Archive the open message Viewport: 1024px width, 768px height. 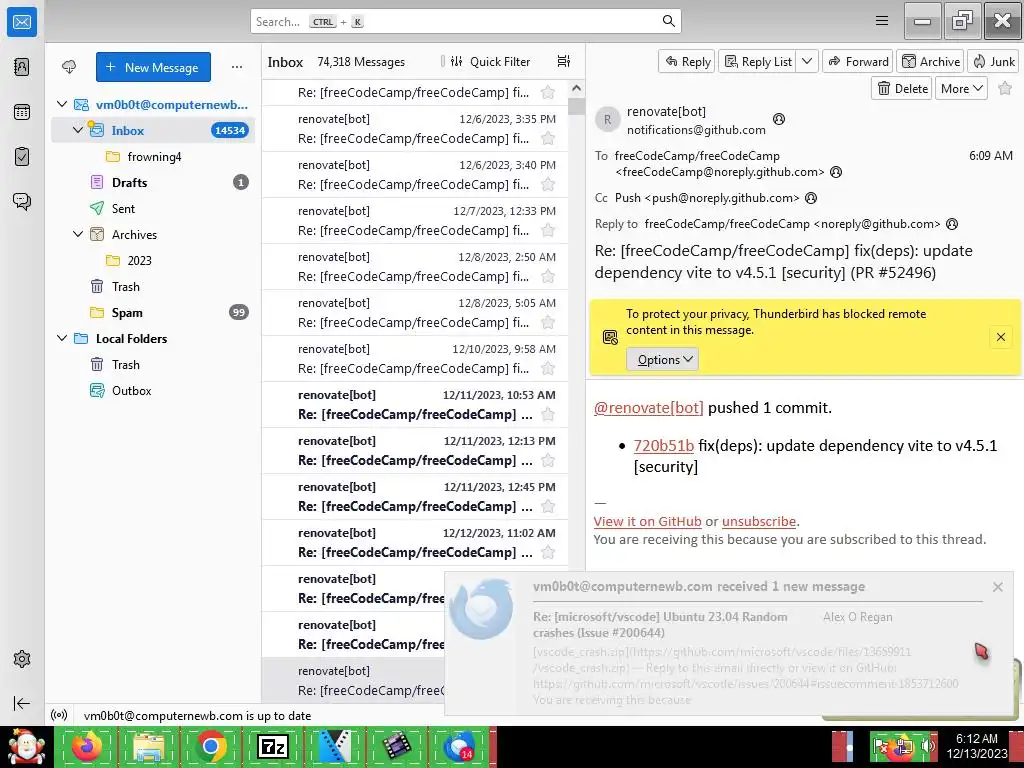(x=931, y=61)
